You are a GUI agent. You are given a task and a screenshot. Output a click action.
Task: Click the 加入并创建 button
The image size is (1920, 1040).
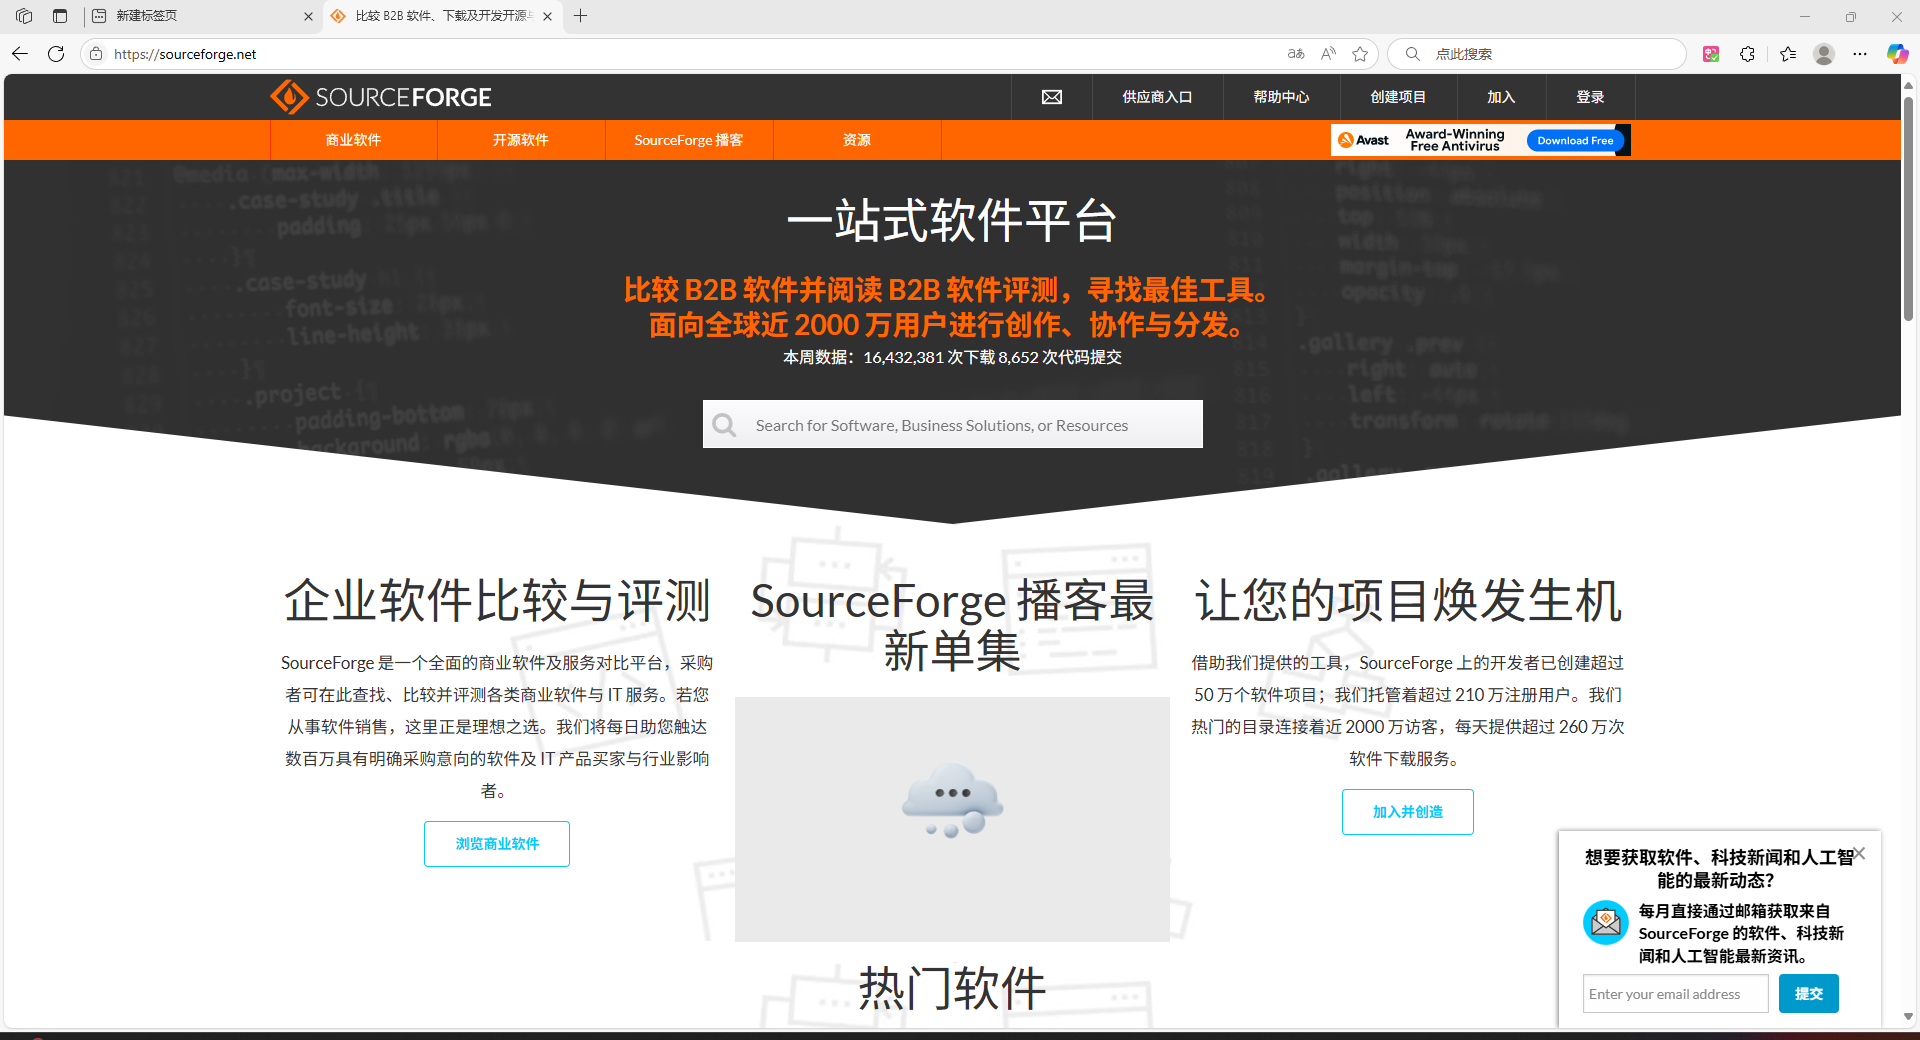pyautogui.click(x=1407, y=812)
